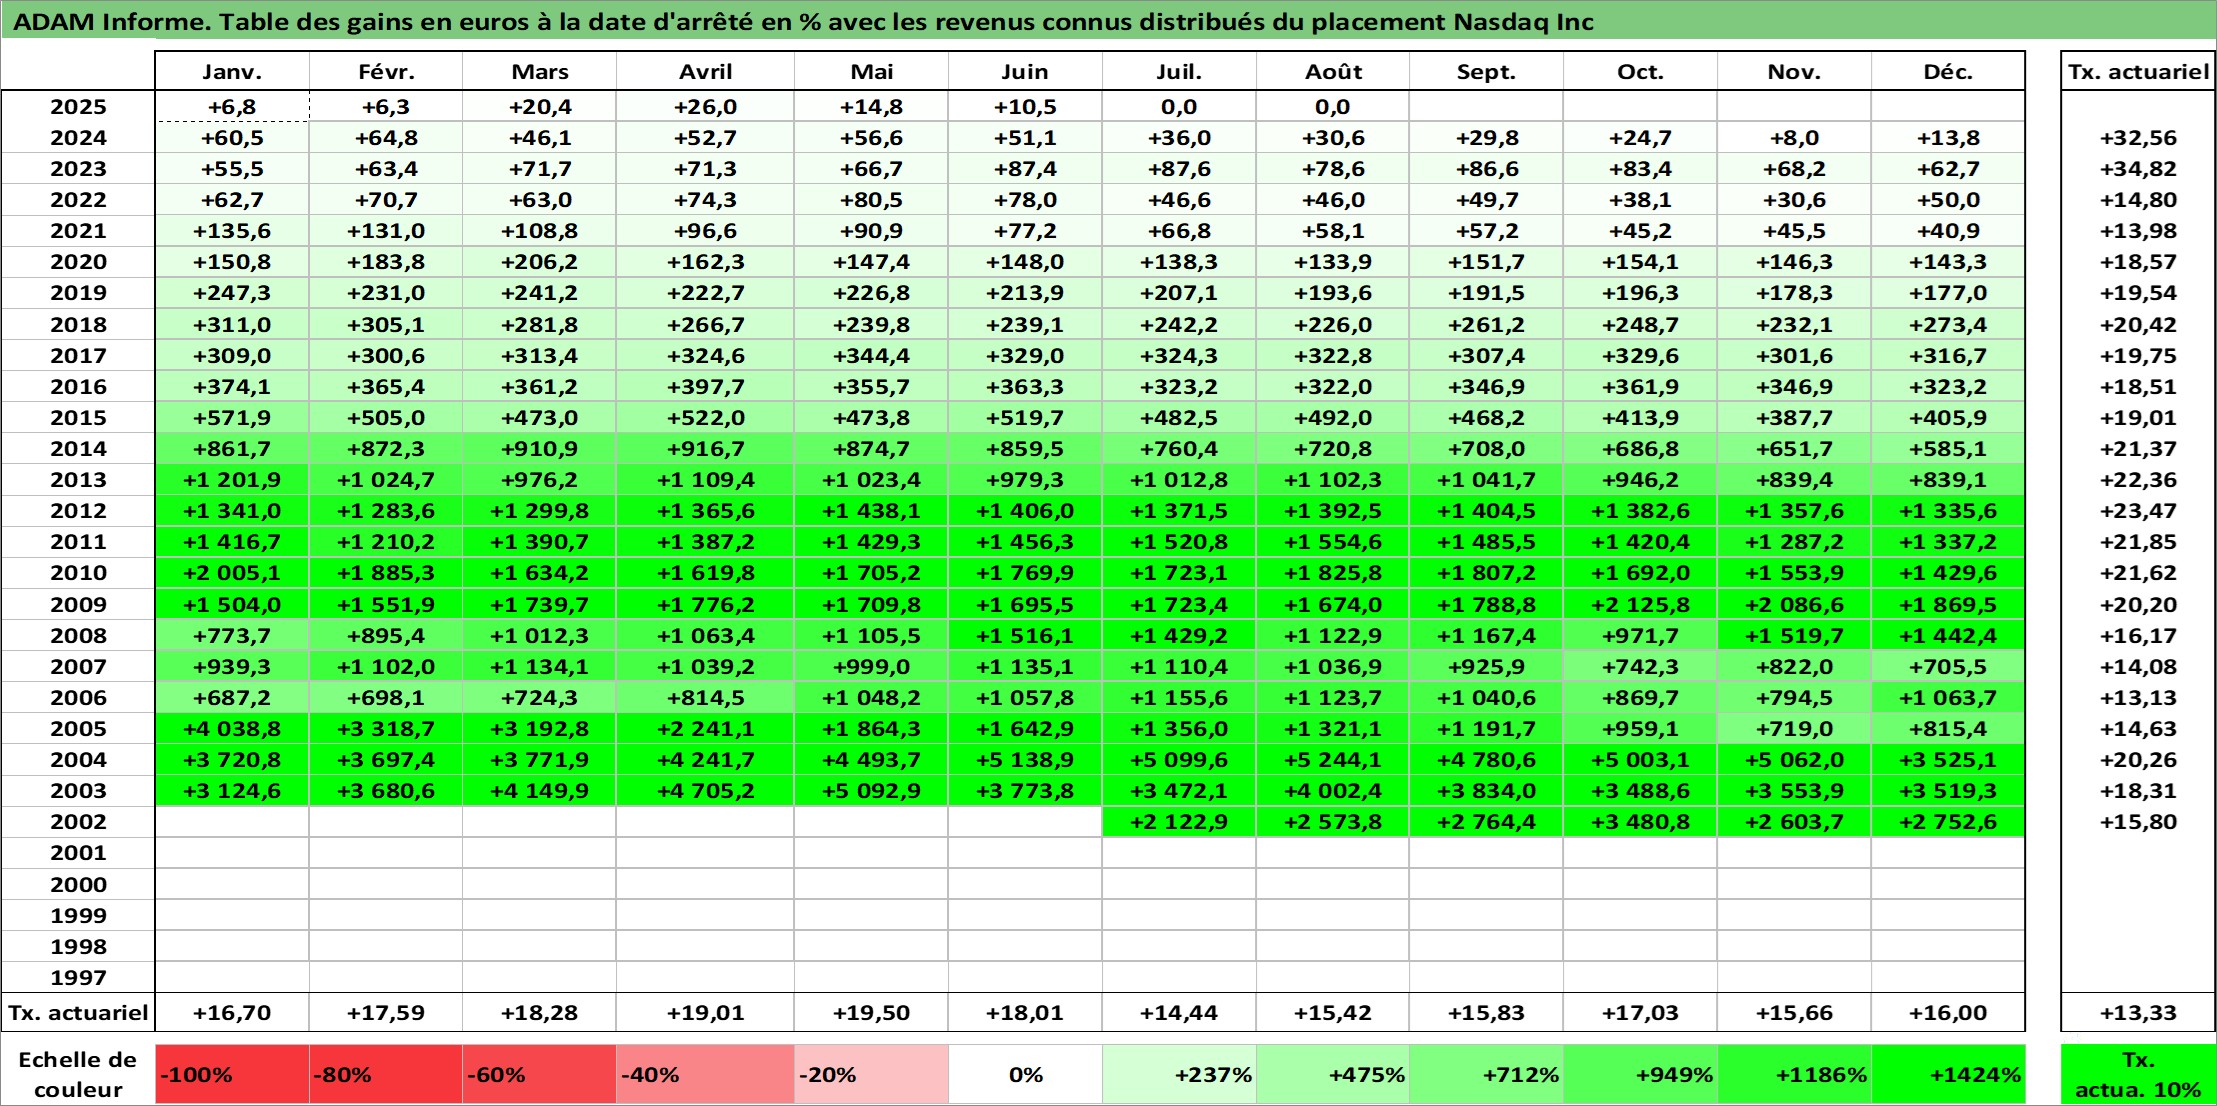
Task: Click the Mai column header
Action: (872, 71)
